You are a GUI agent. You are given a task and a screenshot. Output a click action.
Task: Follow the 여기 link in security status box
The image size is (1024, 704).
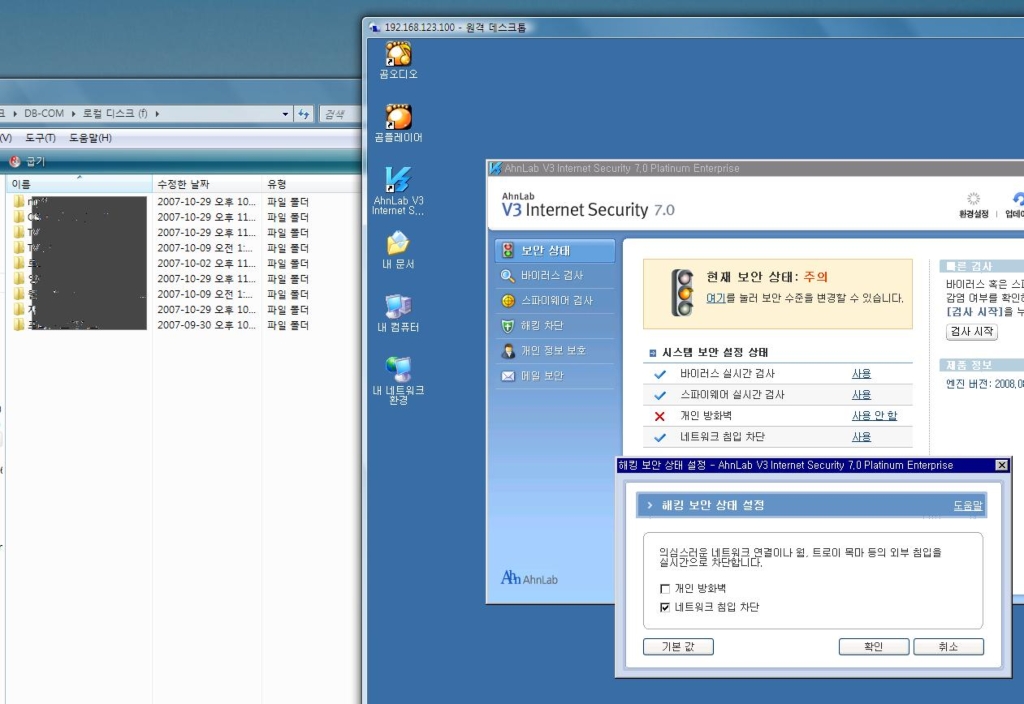(716, 298)
